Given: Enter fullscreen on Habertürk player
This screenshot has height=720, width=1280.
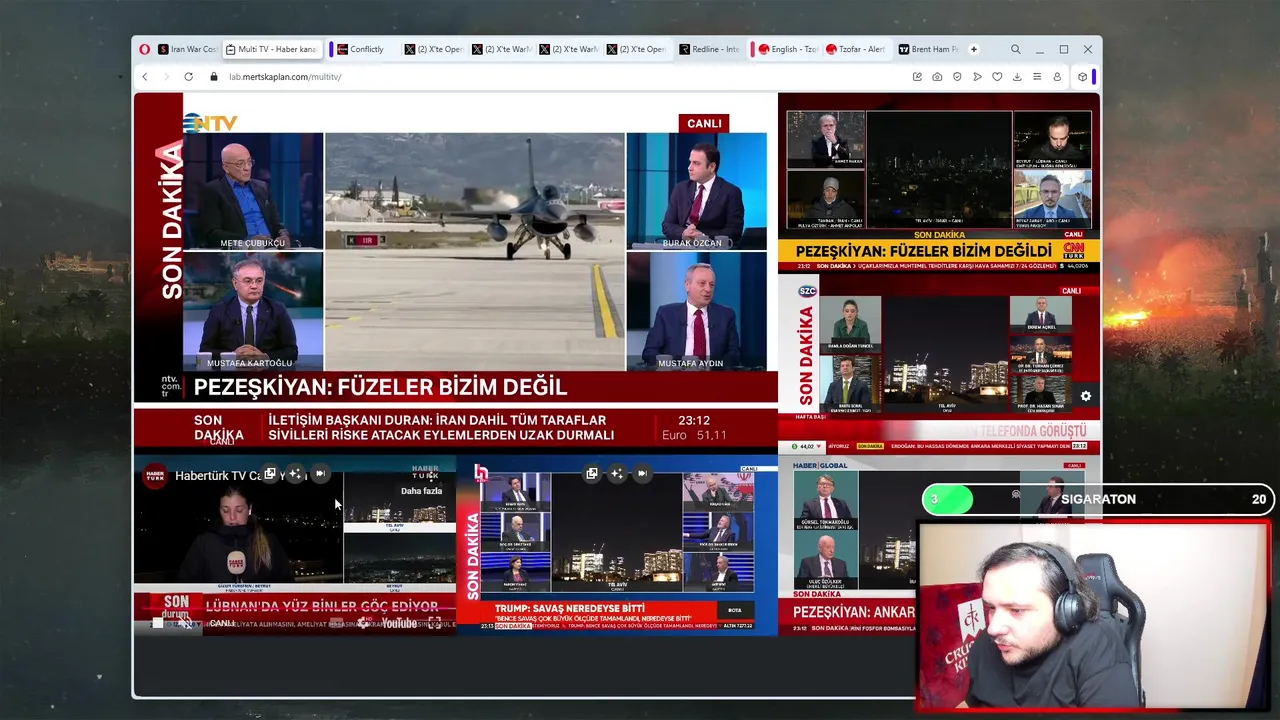Looking at the screenshot, I should point(434,623).
